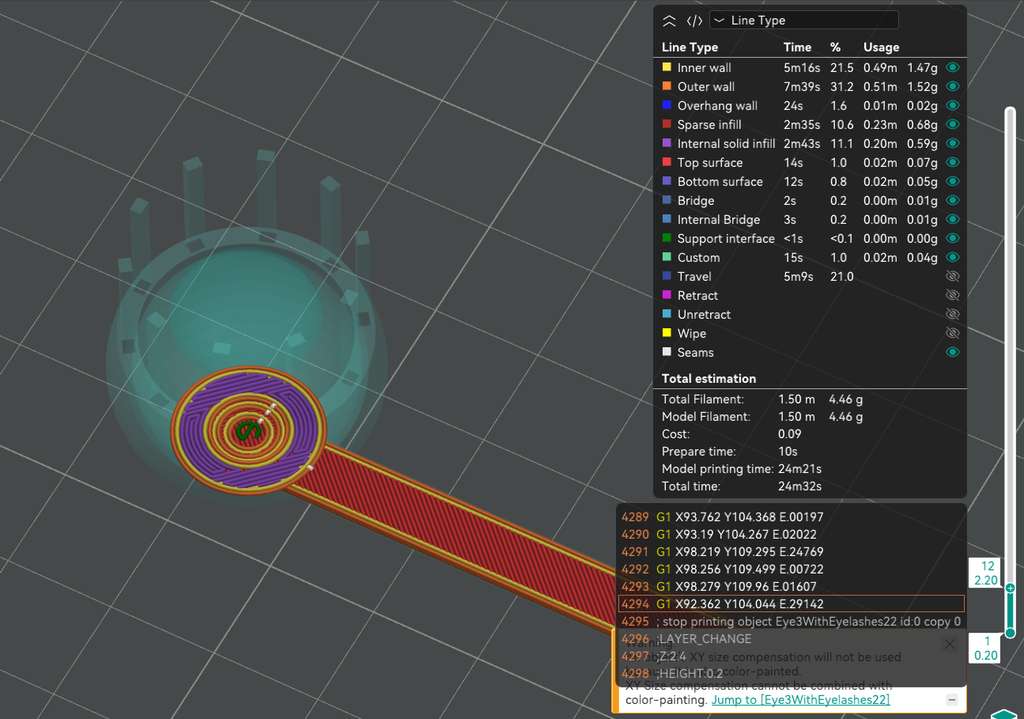Minimize the XY Size compensation warning
Image resolution: width=1024 pixels, height=719 pixels.
pyautogui.click(x=952, y=700)
